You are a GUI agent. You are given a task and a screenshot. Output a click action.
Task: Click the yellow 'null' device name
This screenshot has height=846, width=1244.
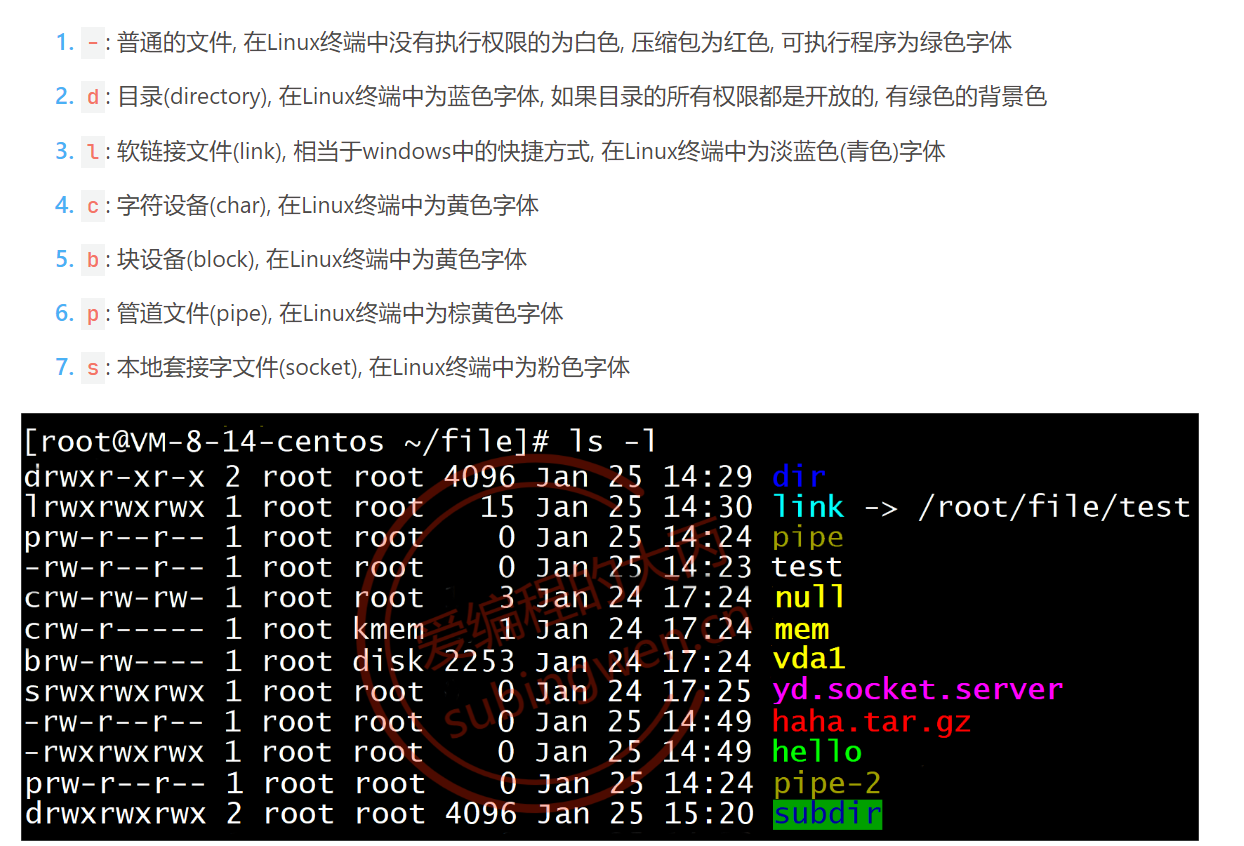pos(809,598)
